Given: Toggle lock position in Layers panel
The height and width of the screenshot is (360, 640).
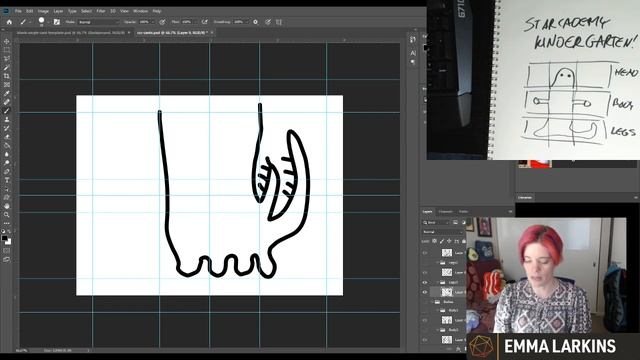Looking at the screenshot, I should [x=449, y=241].
